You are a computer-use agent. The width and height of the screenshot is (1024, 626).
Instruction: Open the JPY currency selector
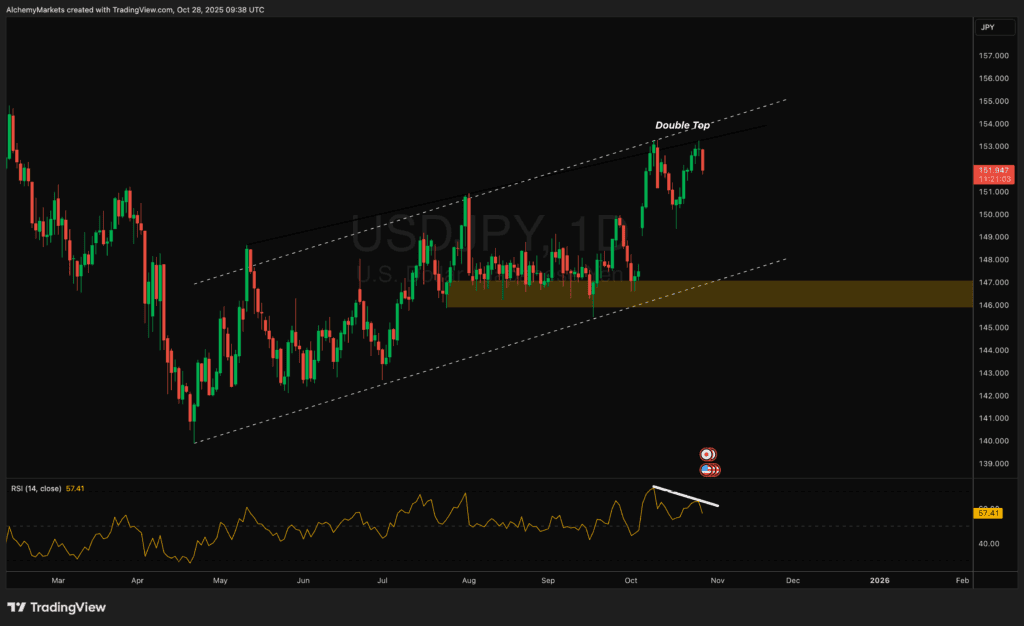(995, 27)
